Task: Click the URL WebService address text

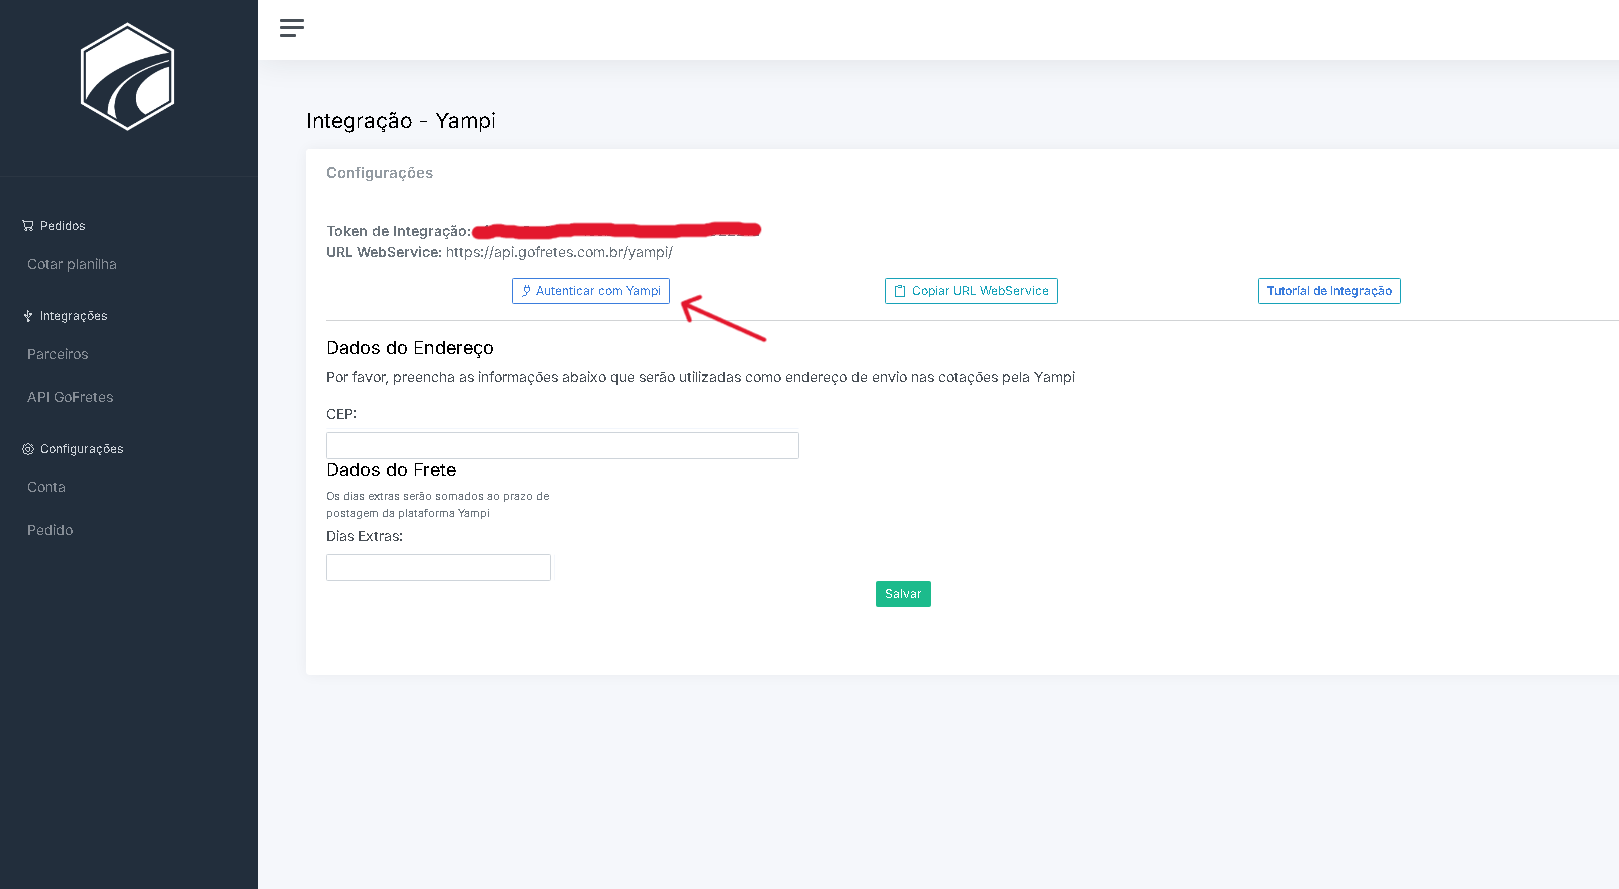Action: click(x=559, y=252)
